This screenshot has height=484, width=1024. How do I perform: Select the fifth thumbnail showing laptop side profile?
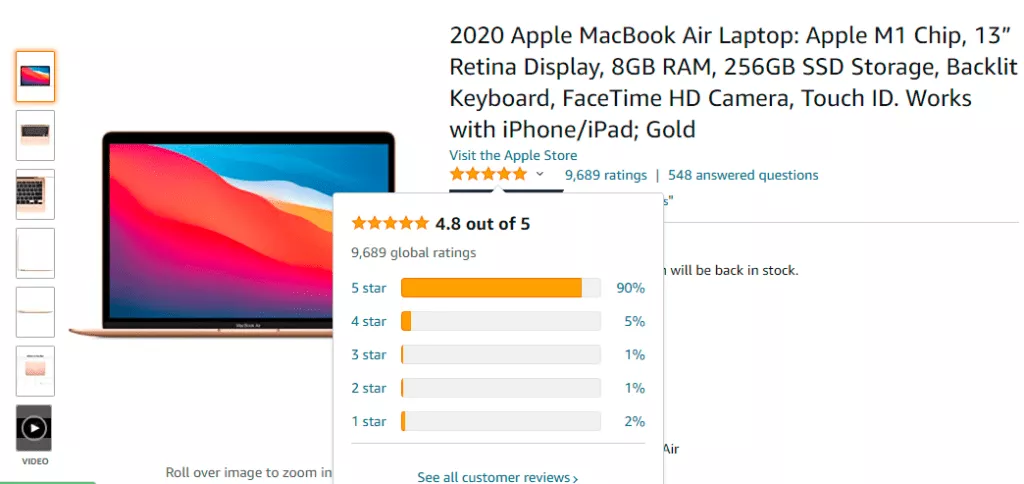(35, 312)
